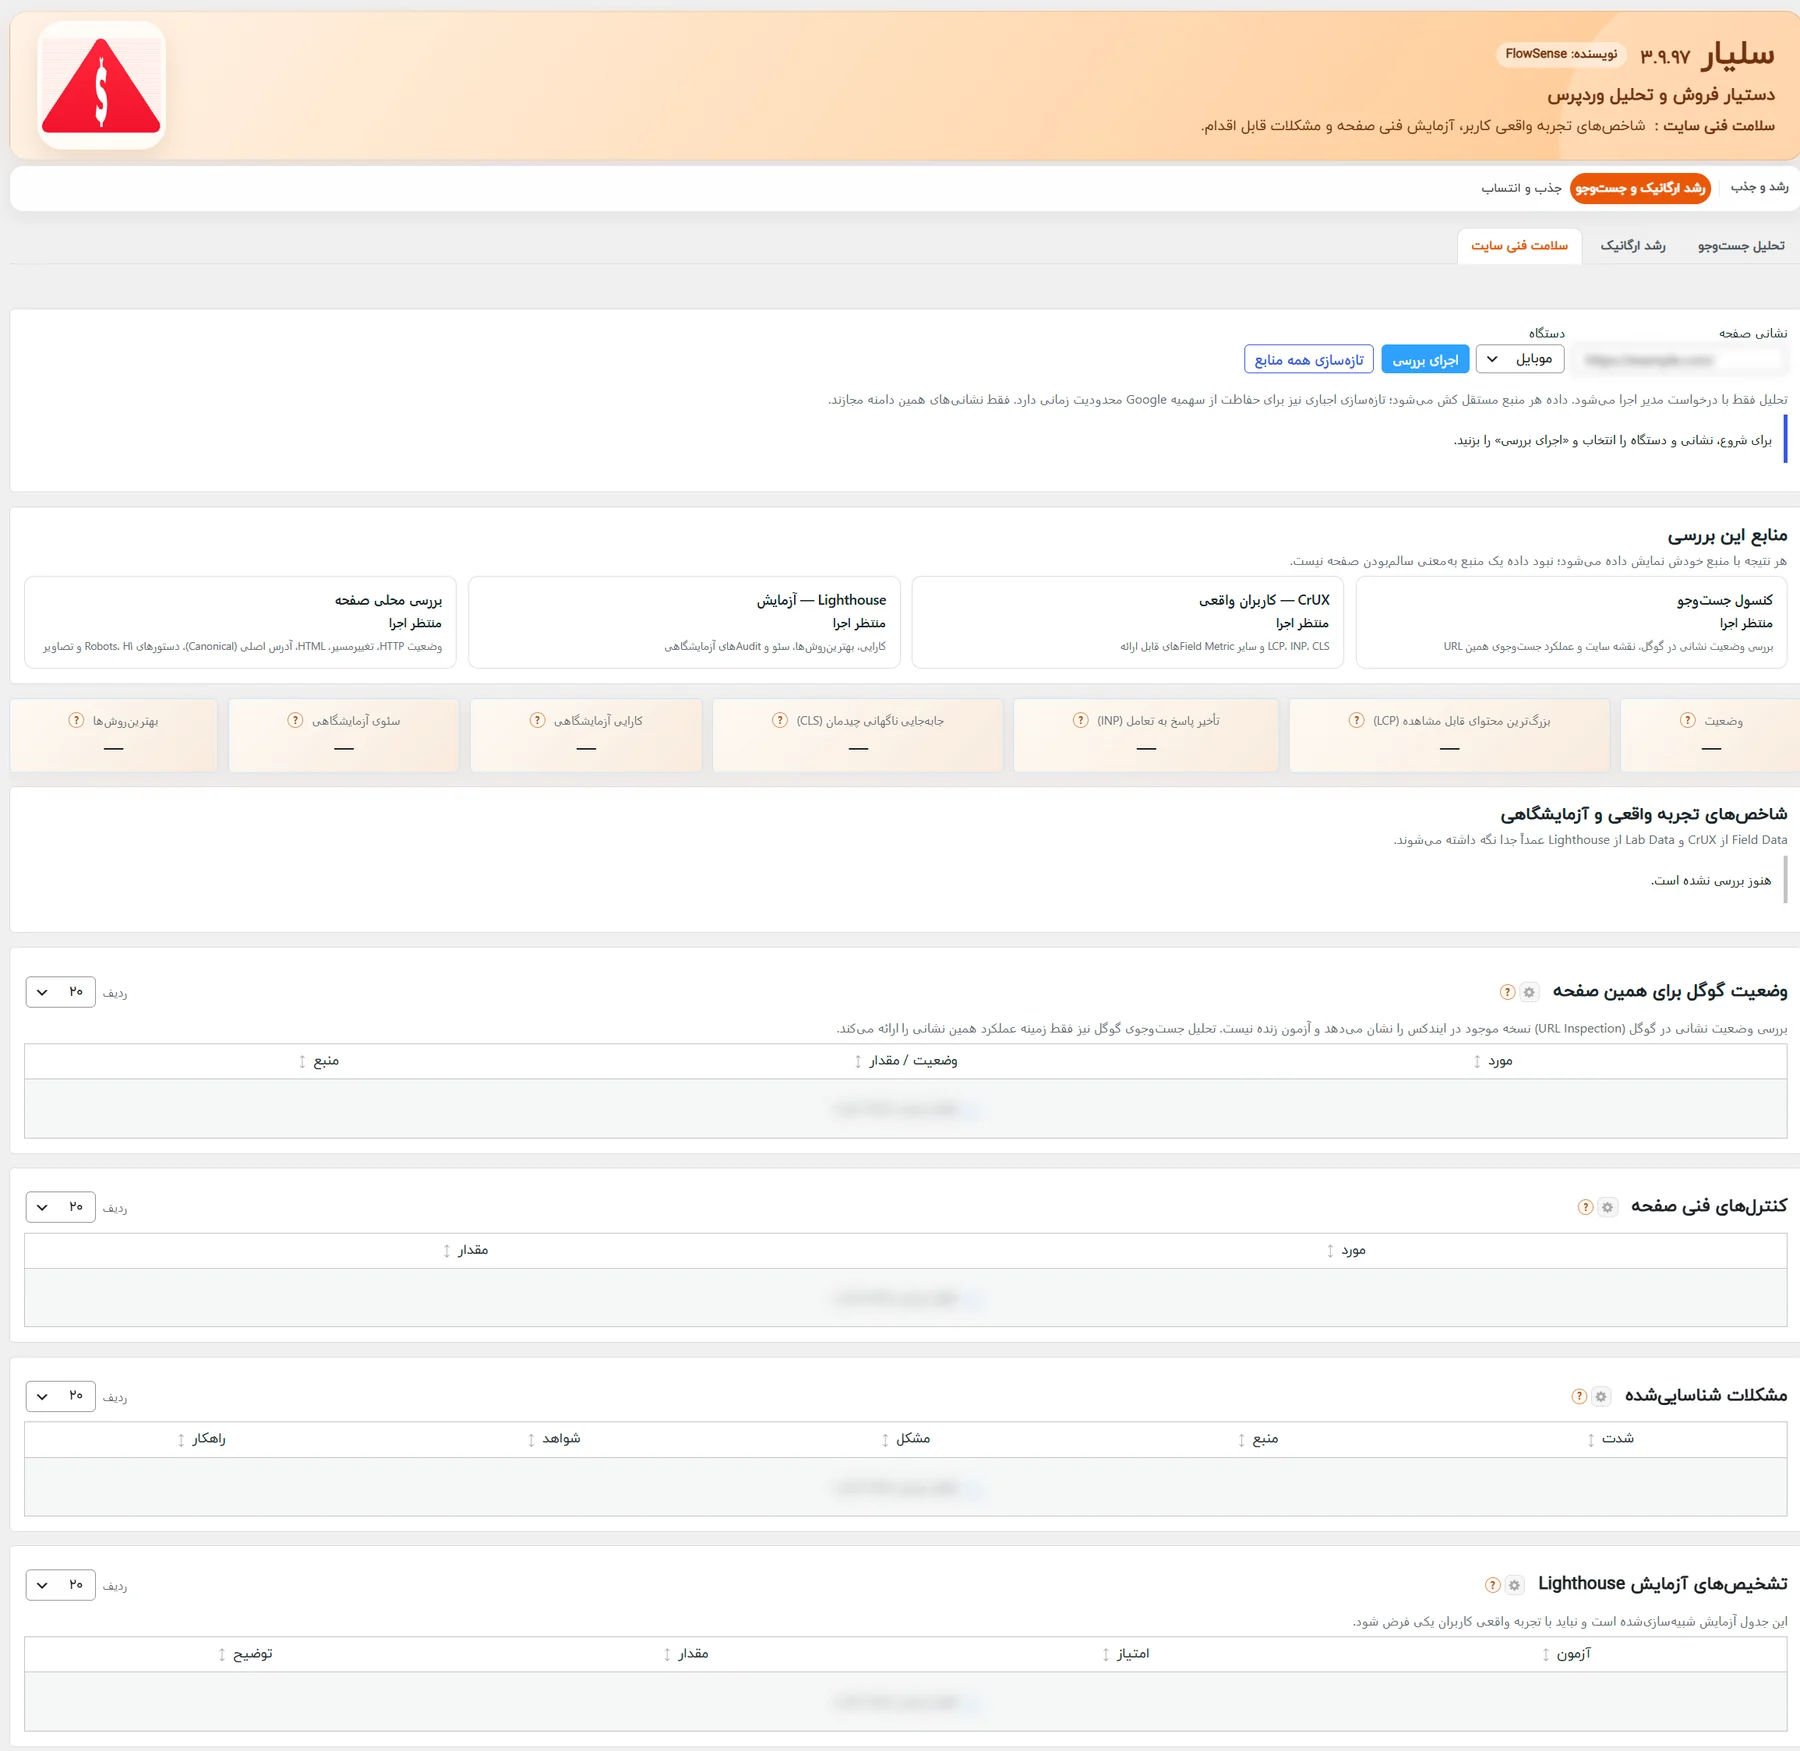
Task: Open row count selector for کنترل‌های فنی صفحه
Action: (60, 1207)
